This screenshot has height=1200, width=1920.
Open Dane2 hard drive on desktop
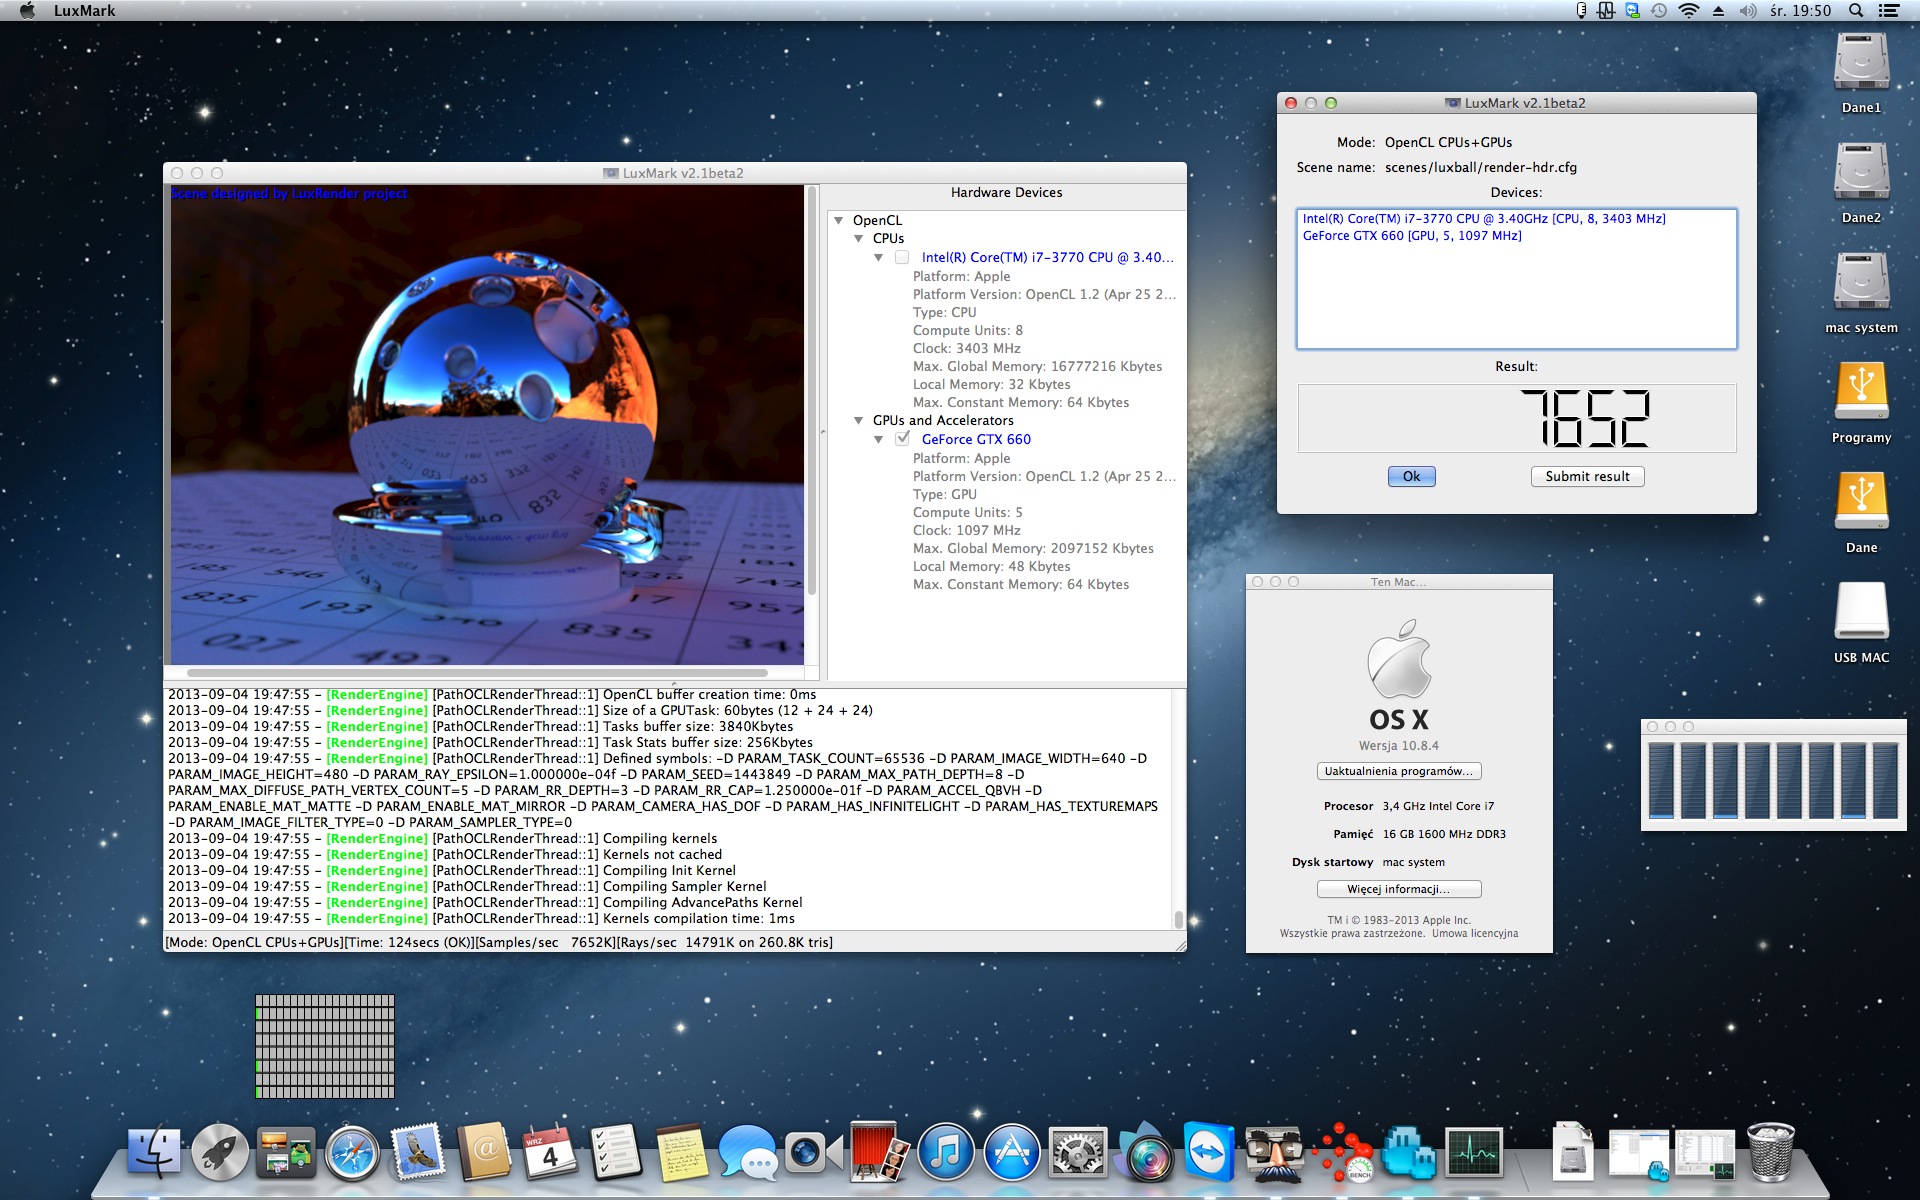point(1861,173)
